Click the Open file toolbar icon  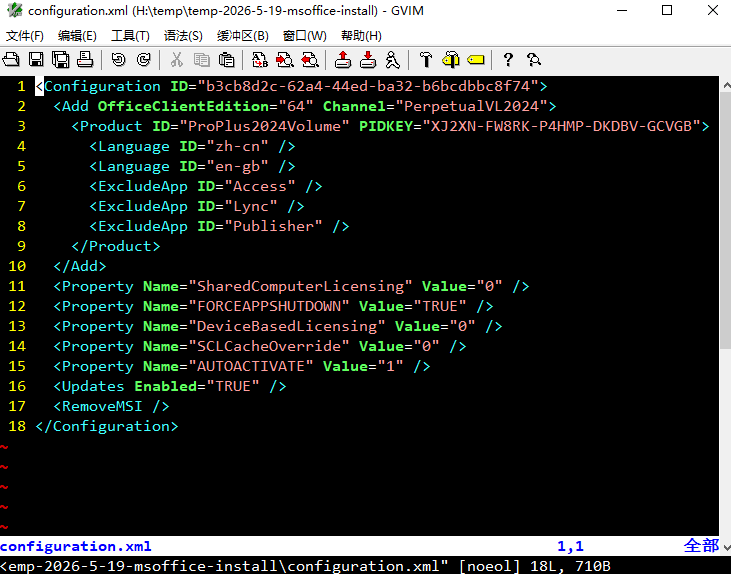(11, 60)
